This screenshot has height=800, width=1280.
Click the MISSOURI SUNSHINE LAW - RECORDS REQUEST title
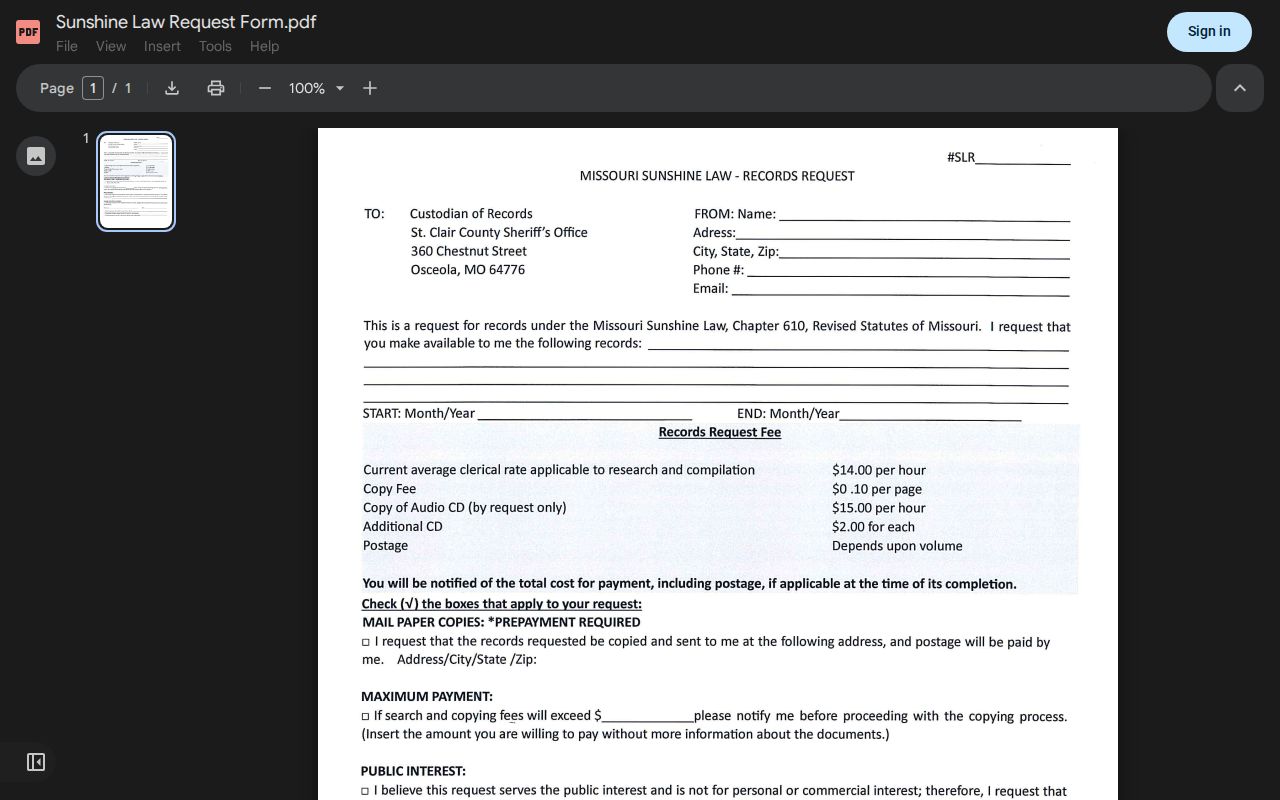[x=717, y=176]
